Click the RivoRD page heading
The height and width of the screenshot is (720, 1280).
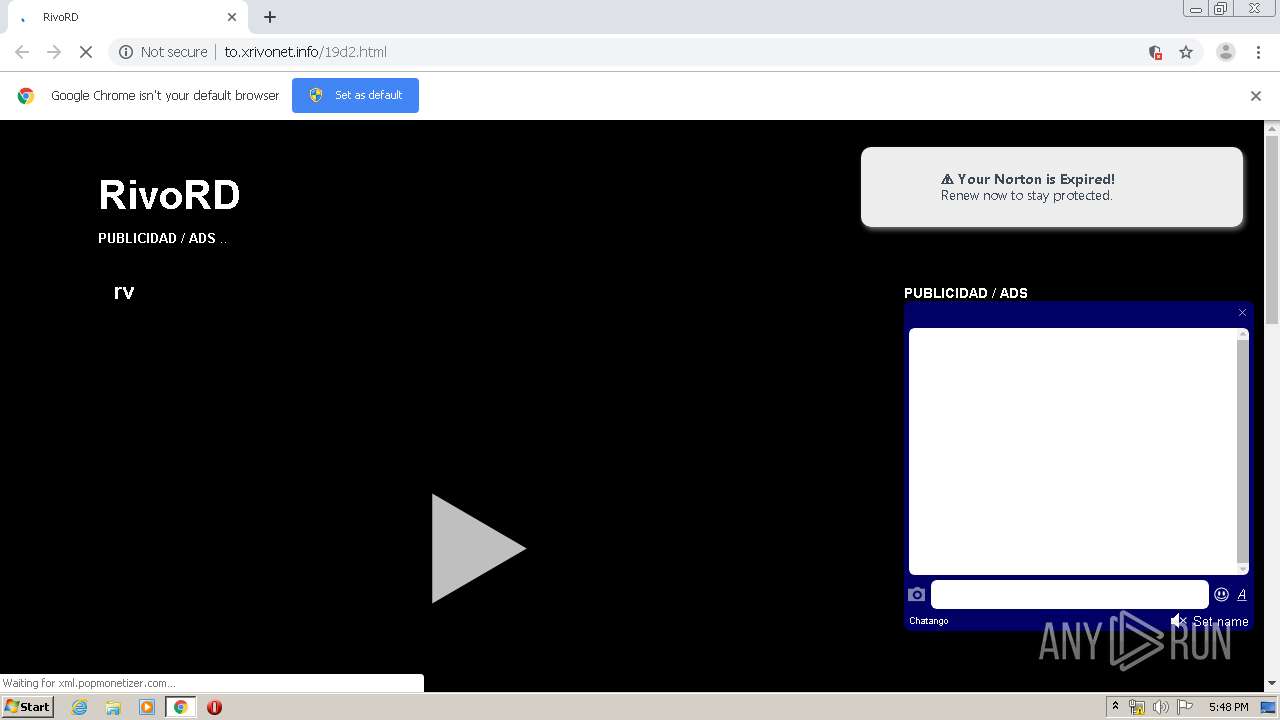169,195
